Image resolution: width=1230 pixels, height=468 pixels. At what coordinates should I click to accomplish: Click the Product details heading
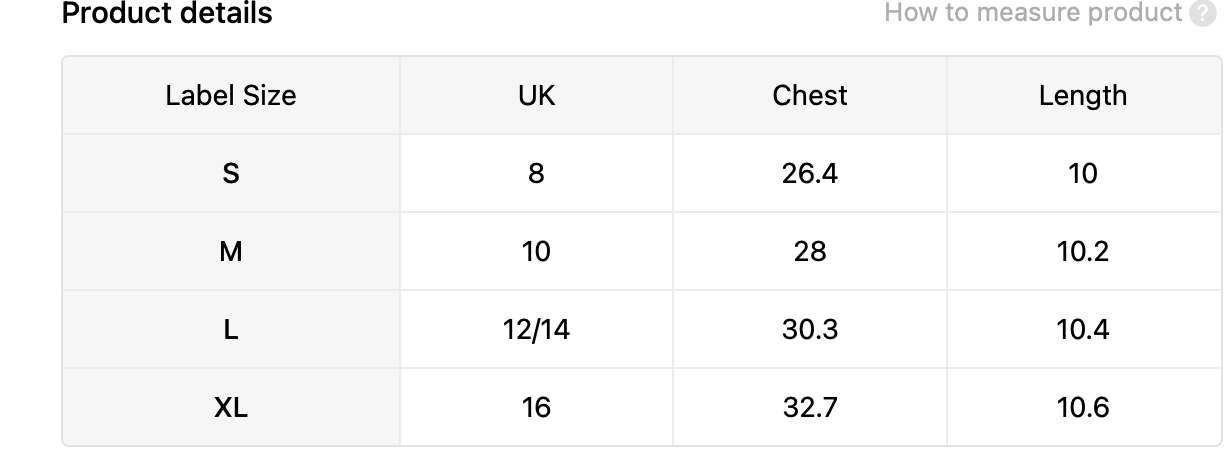point(167,14)
